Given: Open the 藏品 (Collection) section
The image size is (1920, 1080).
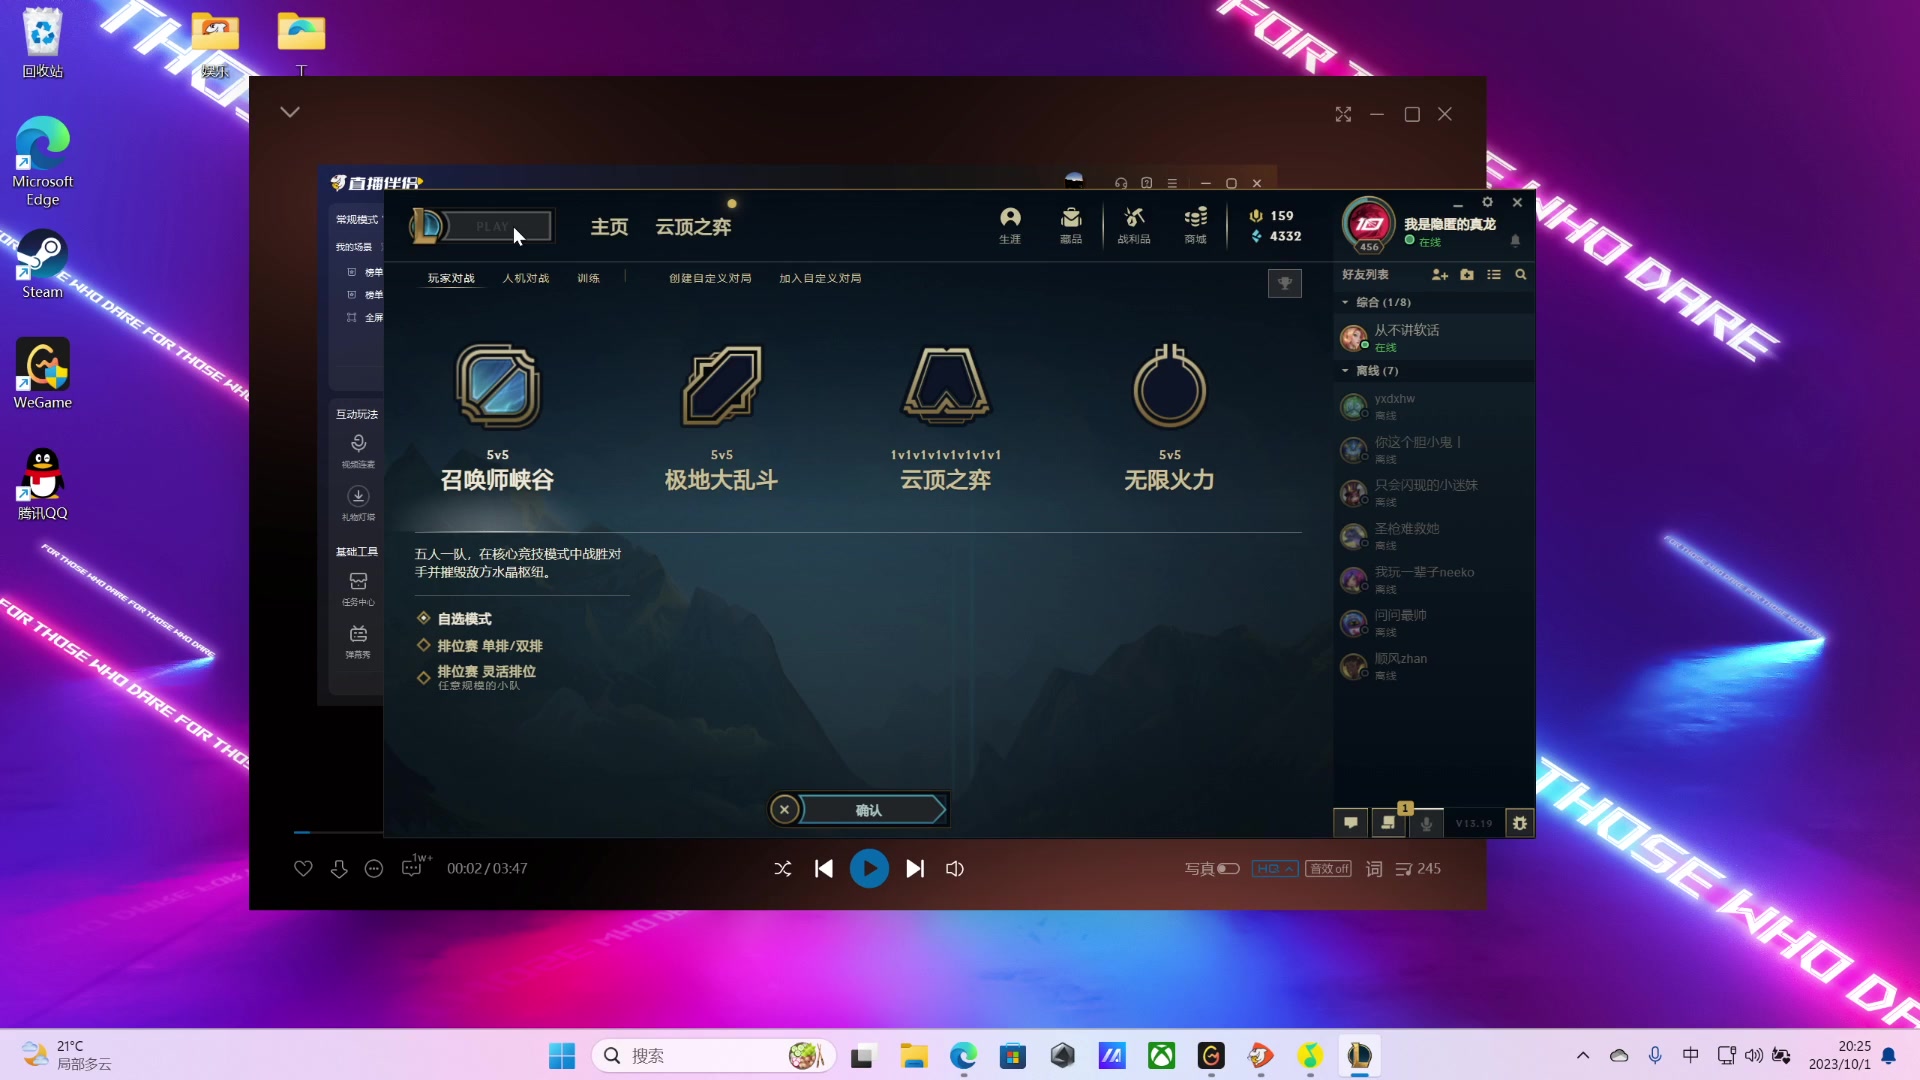Looking at the screenshot, I should pos(1071,224).
